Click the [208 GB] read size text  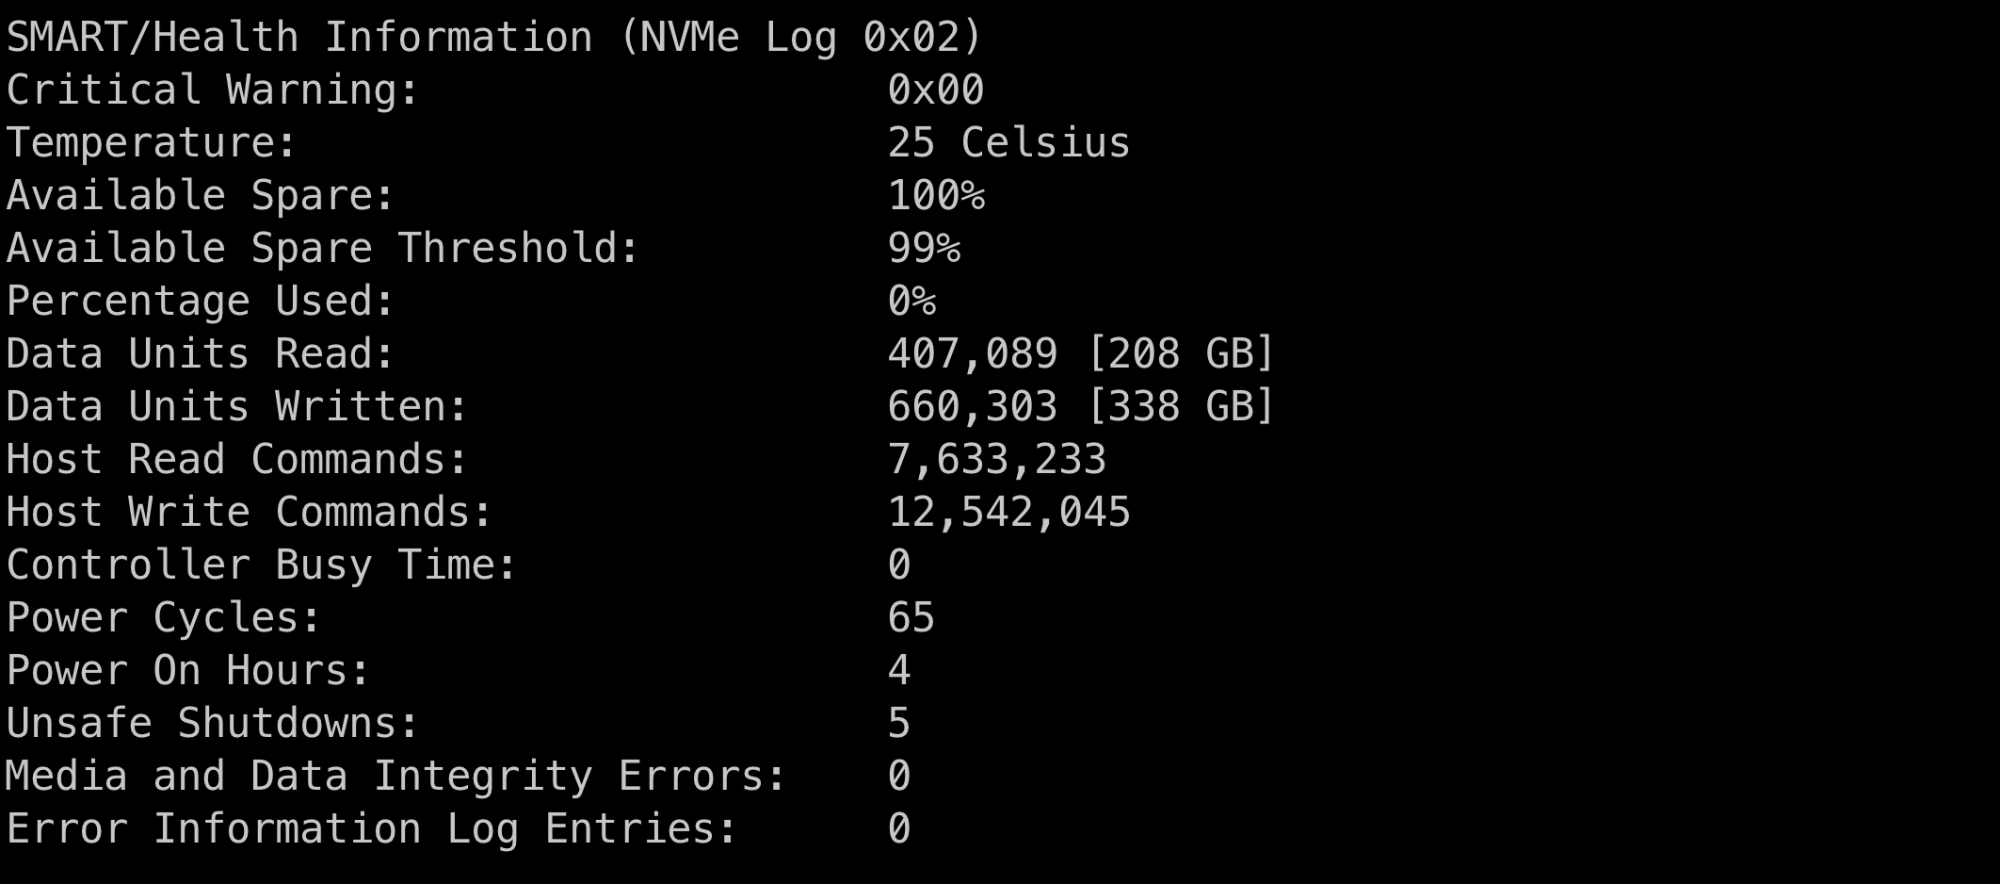(x=1180, y=354)
